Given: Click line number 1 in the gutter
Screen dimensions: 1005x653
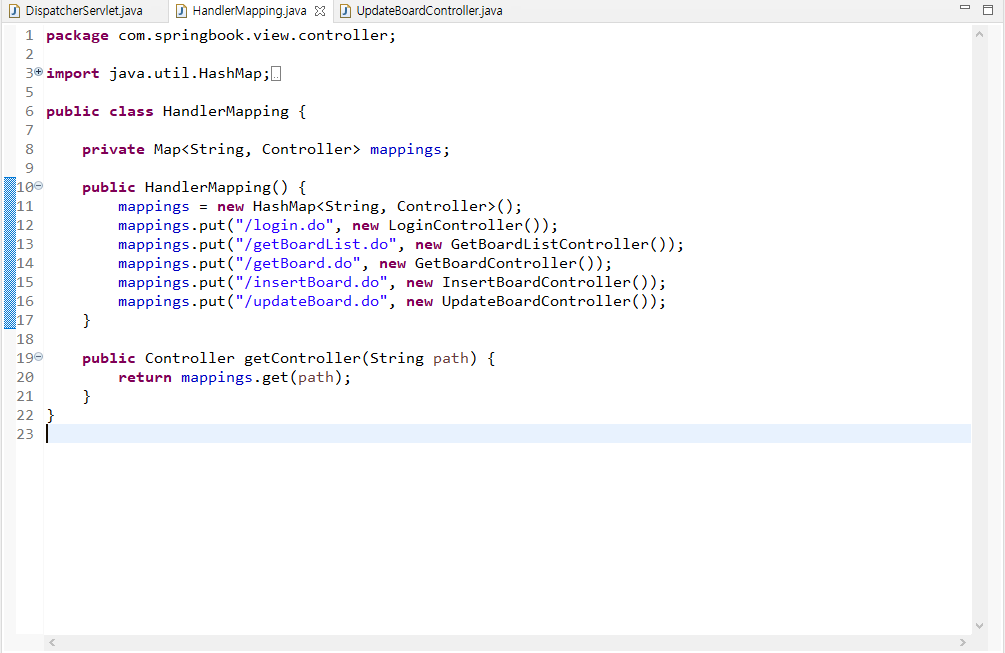Looking at the screenshot, I should [x=29, y=35].
